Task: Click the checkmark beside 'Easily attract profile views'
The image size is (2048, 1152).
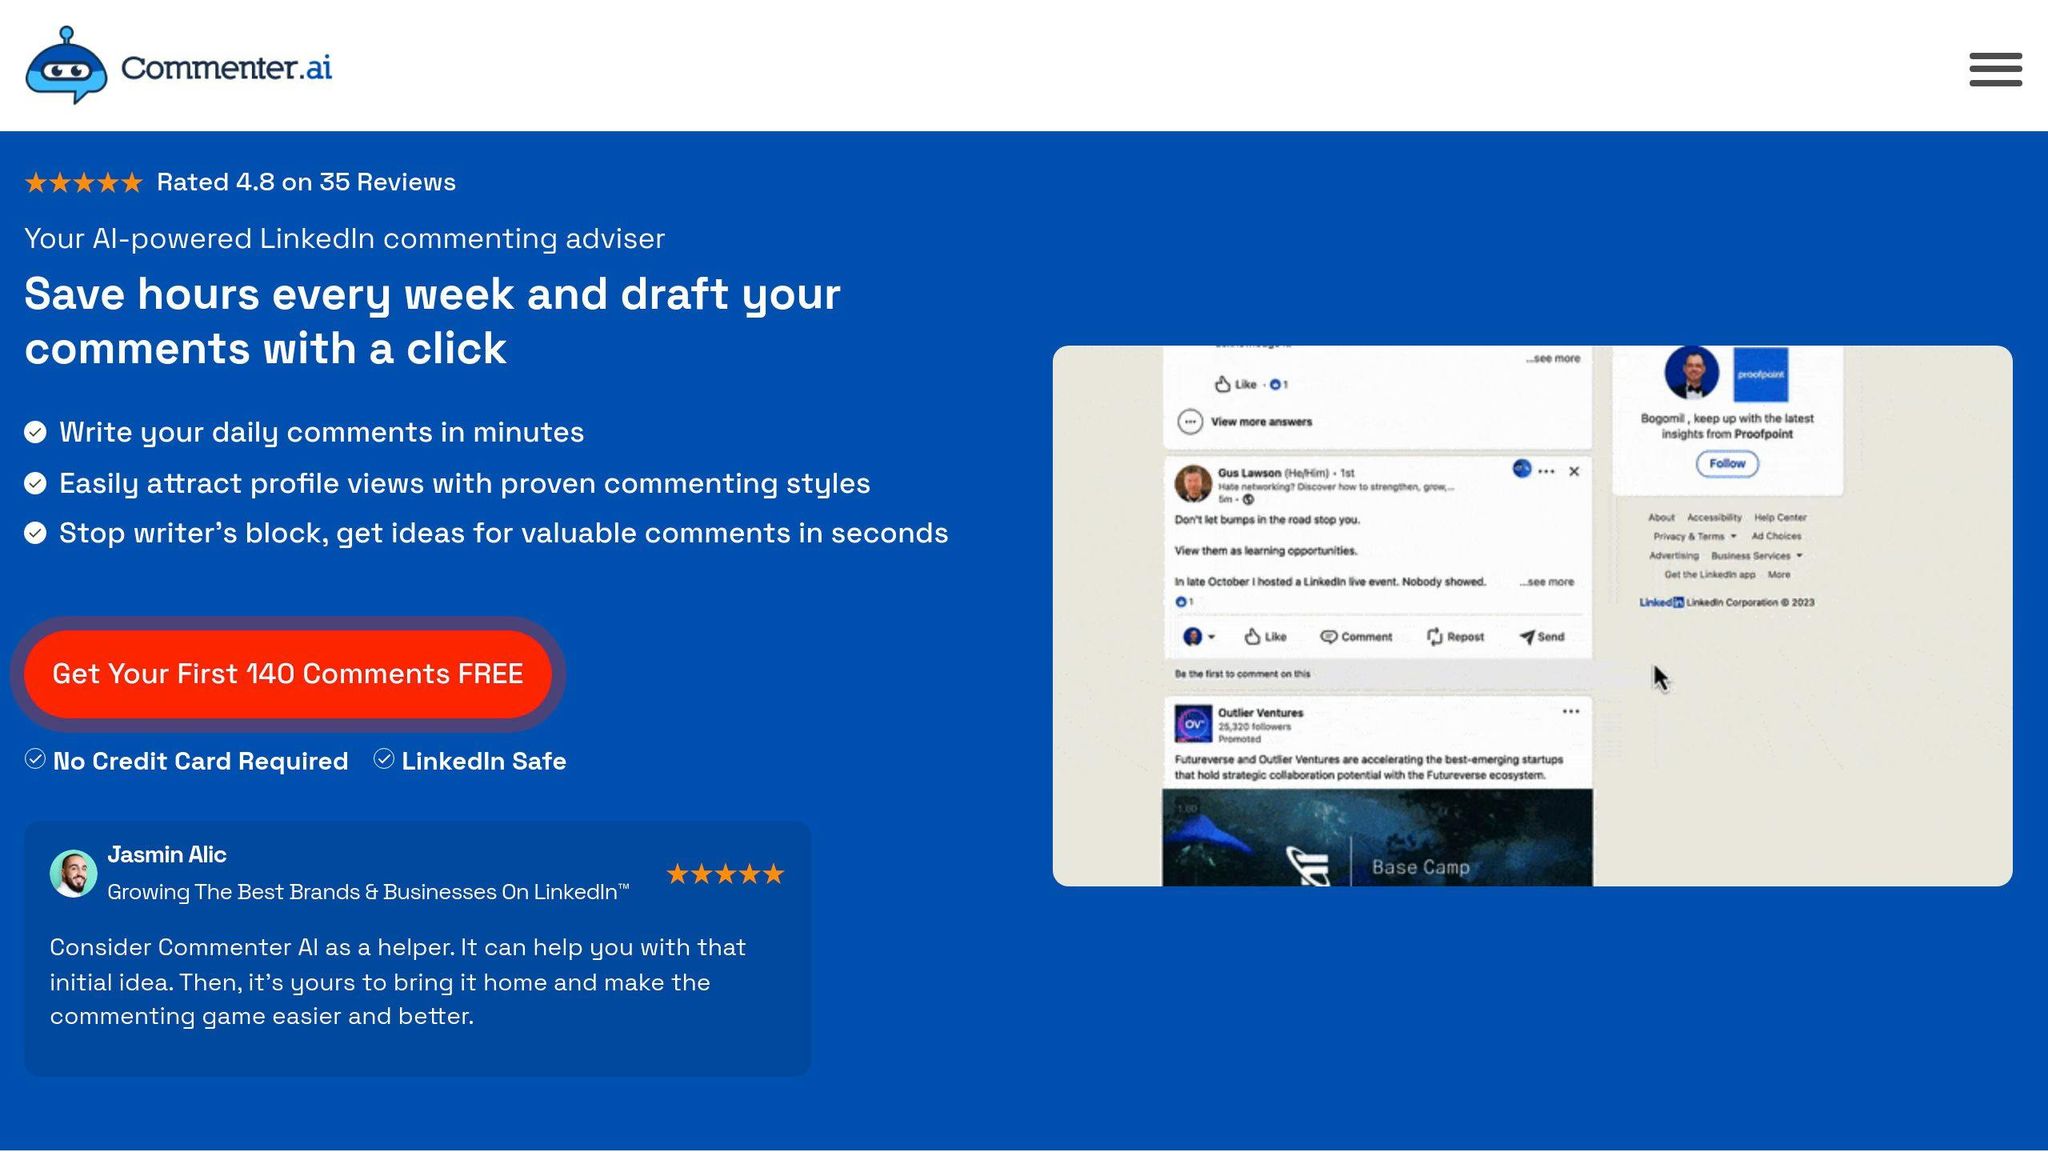Action: 35,483
